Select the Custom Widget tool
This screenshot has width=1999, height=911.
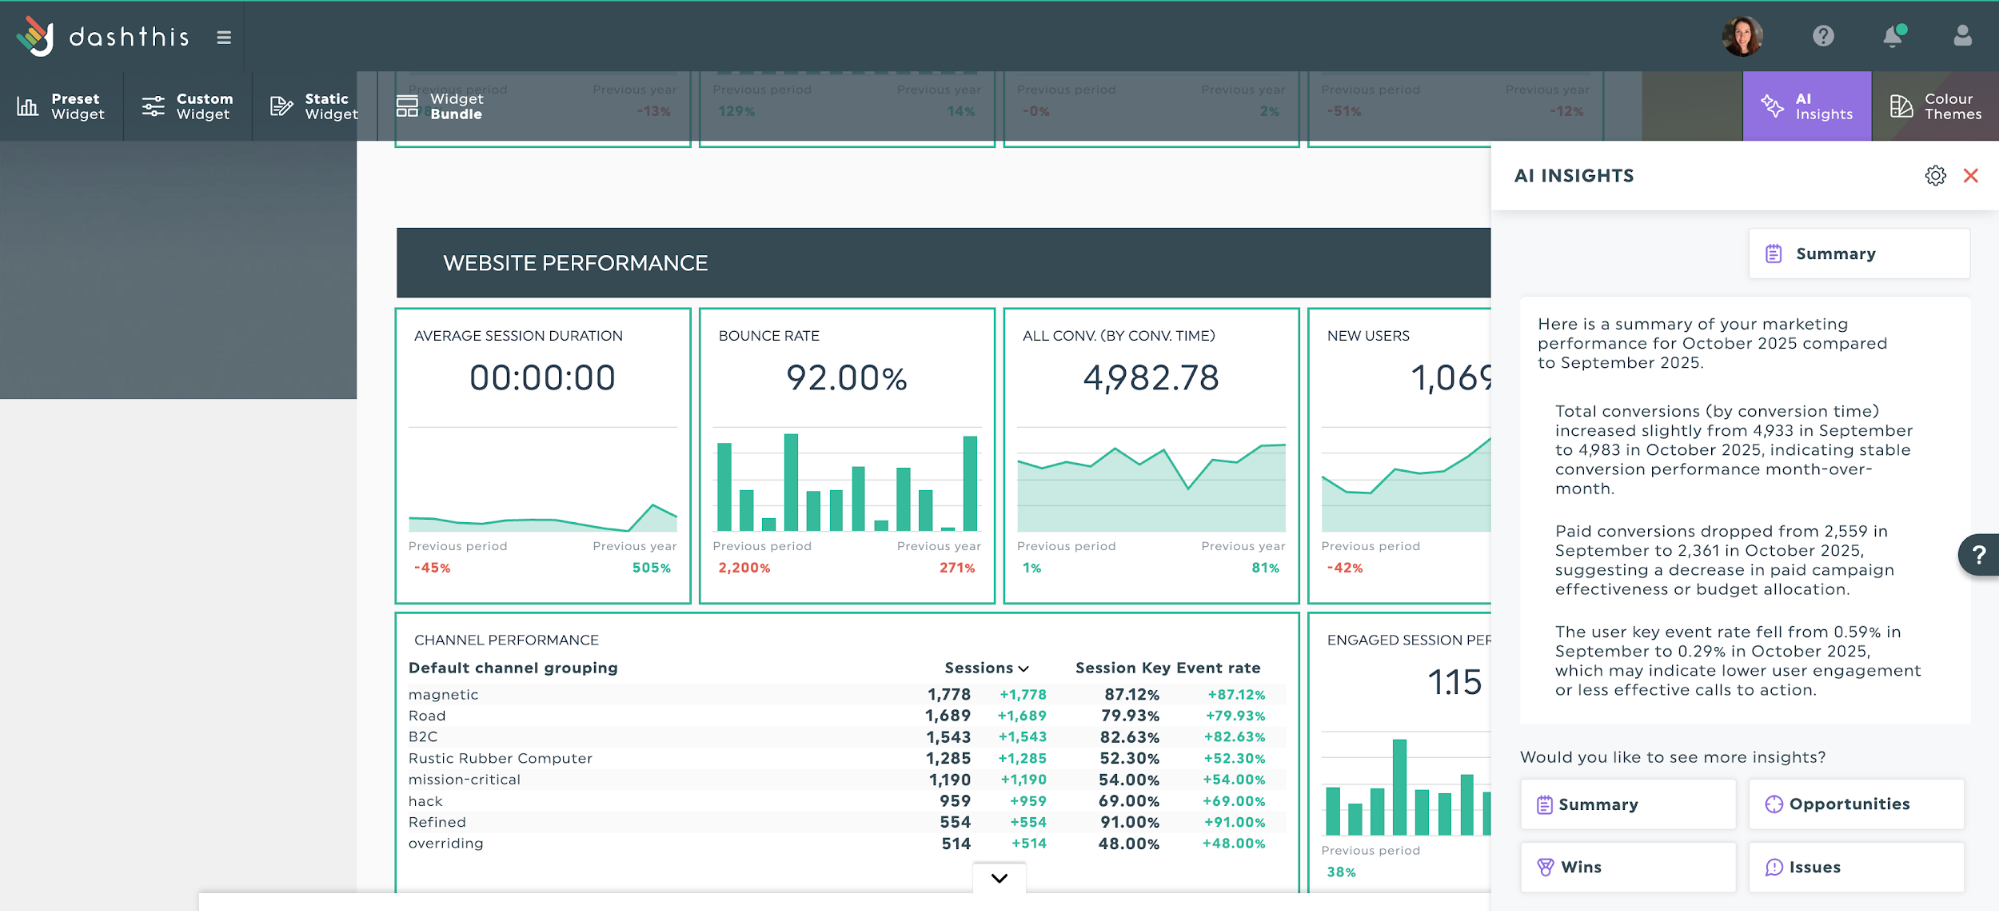click(x=186, y=105)
